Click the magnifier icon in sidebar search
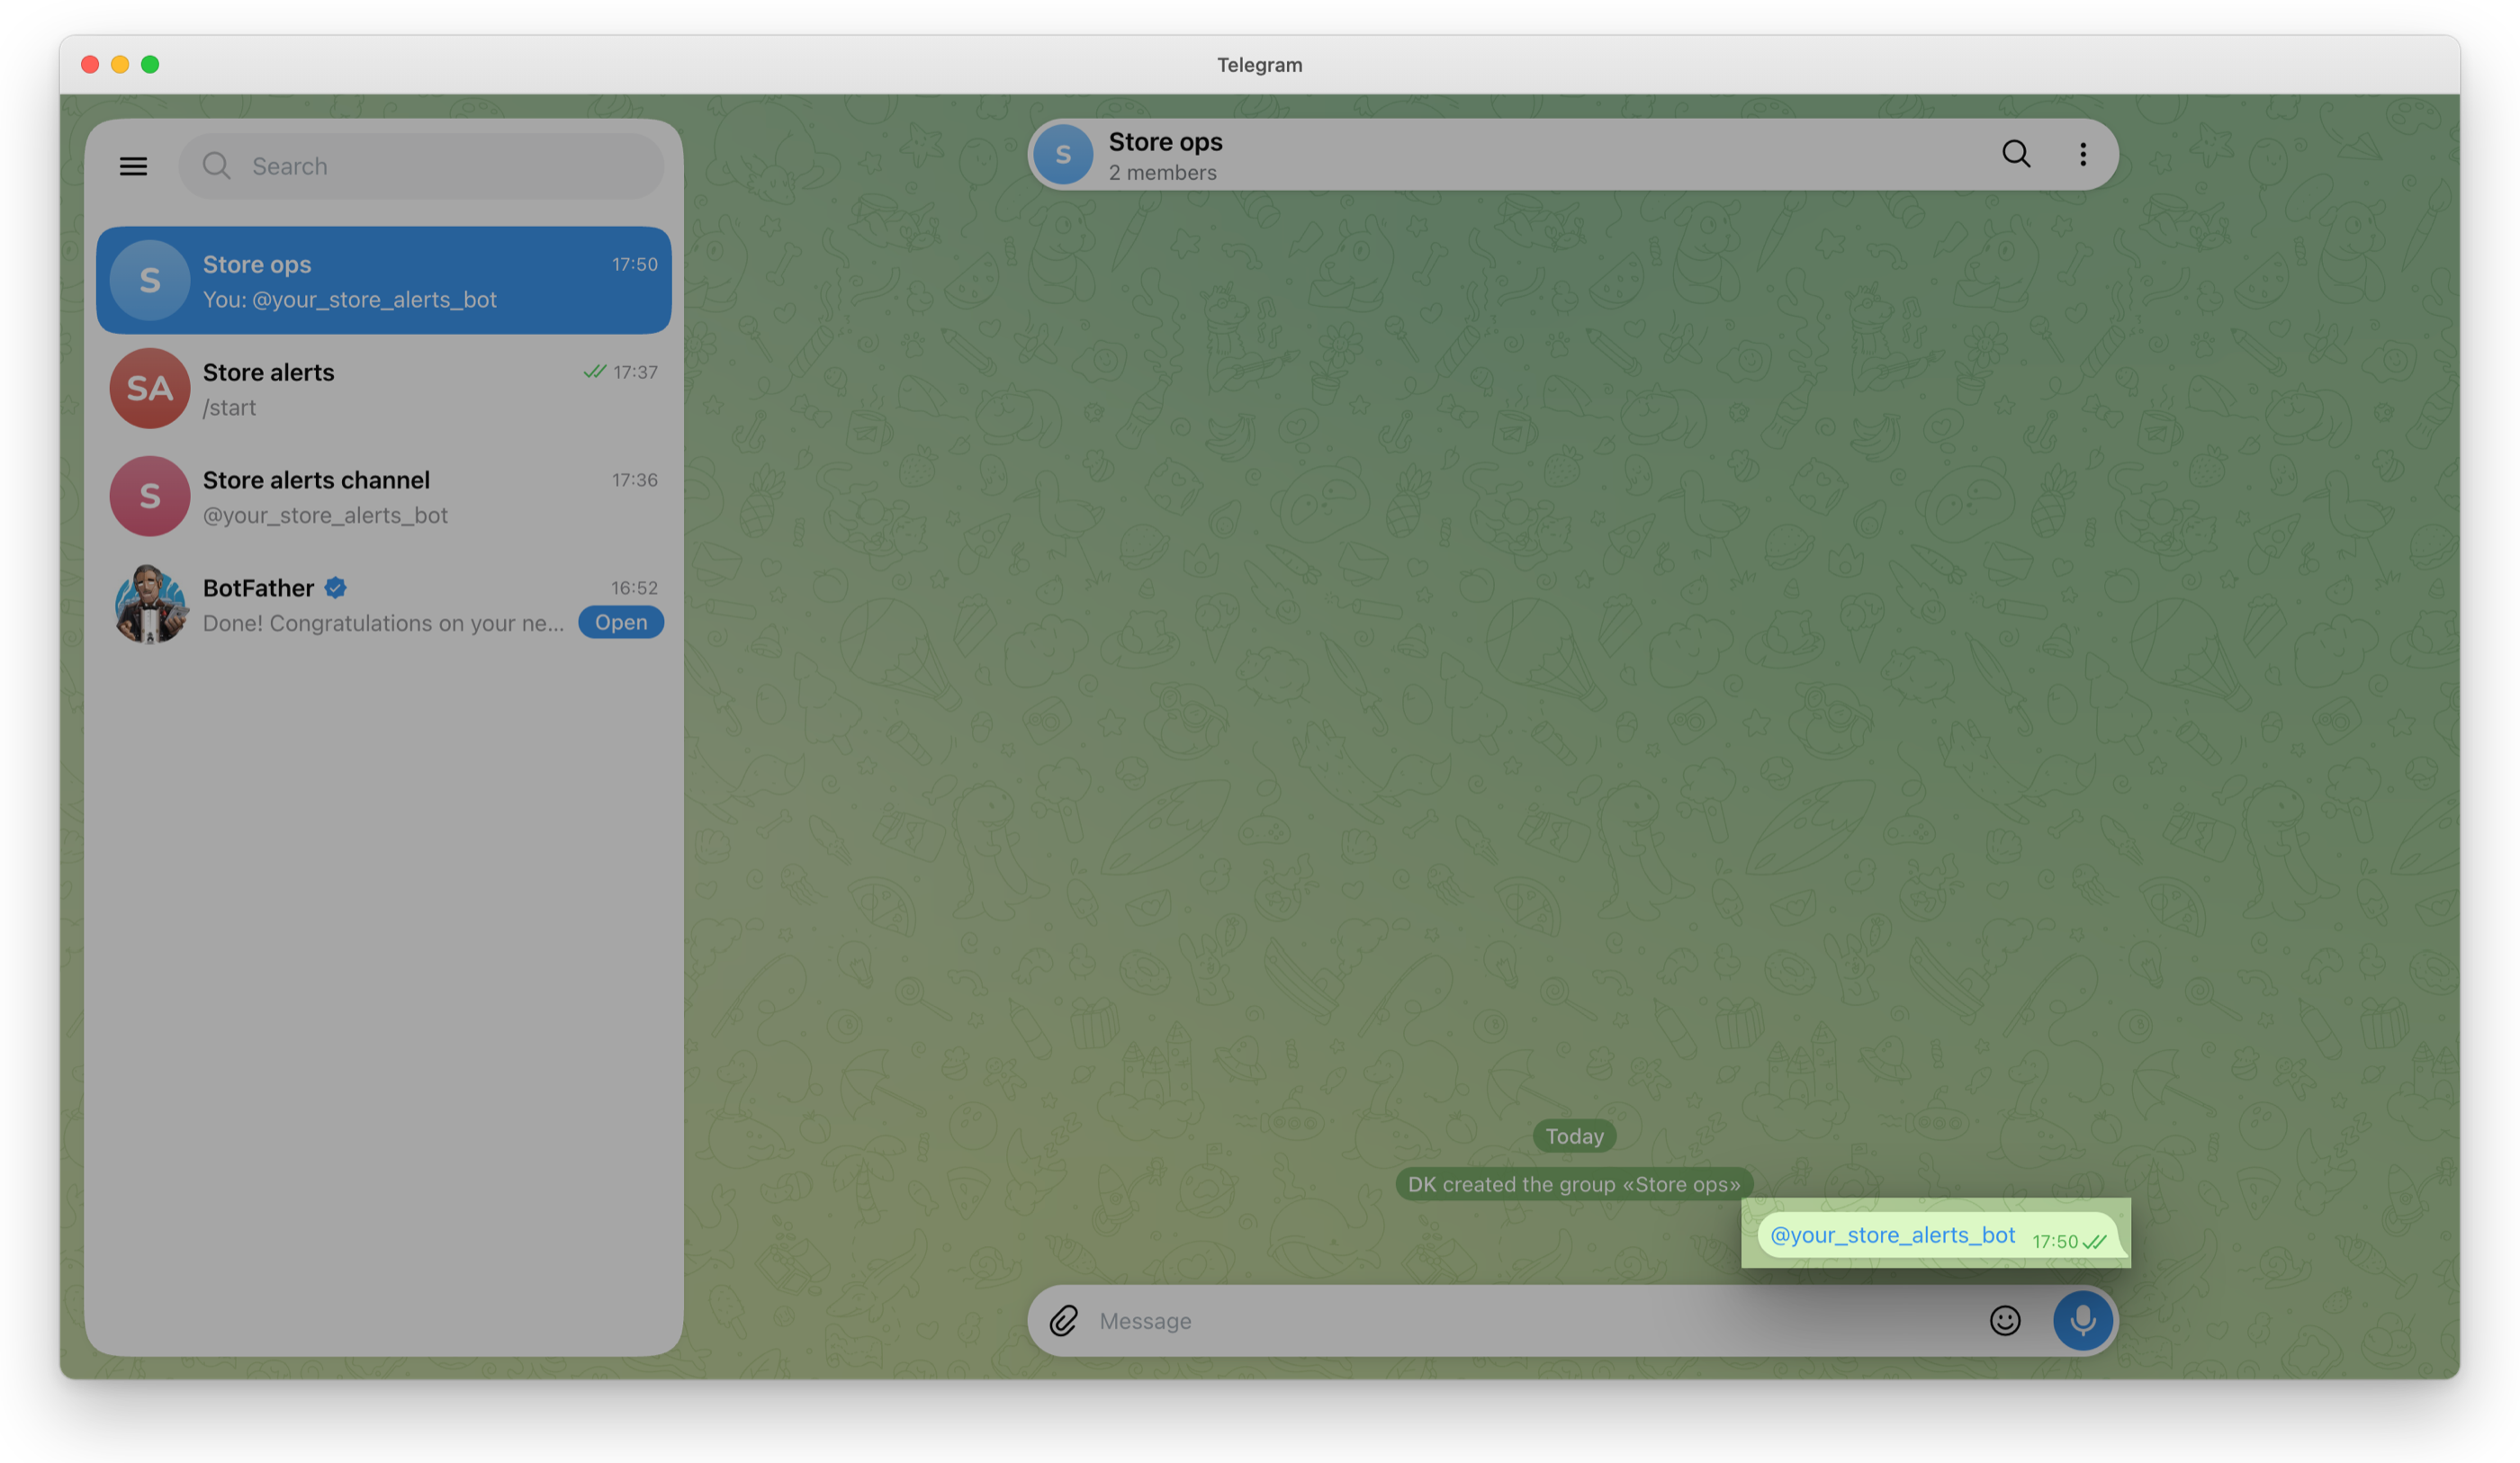2520x1463 pixels. (x=216, y=166)
